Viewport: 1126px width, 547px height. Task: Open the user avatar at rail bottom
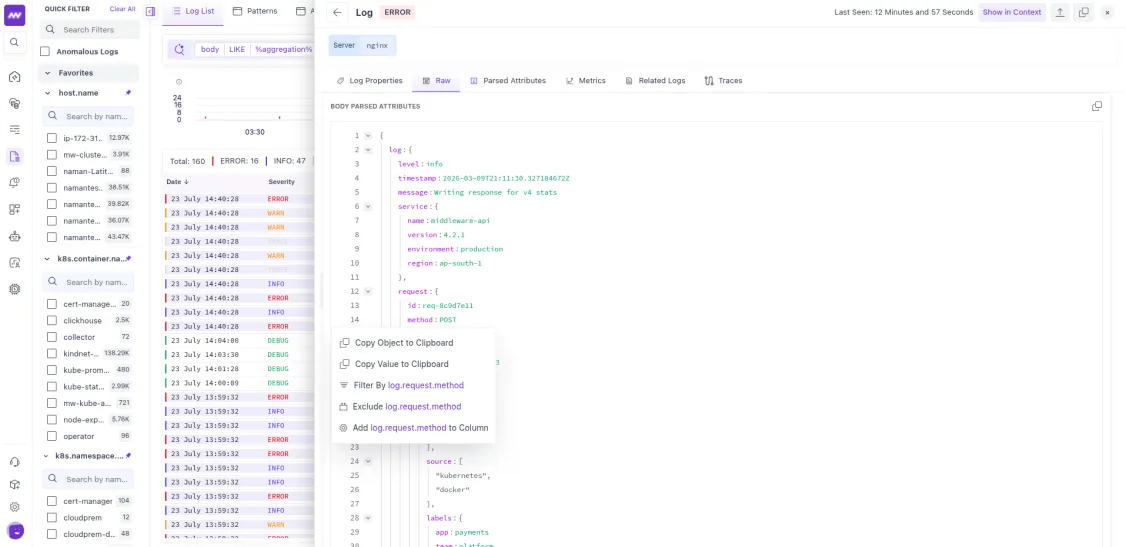pyautogui.click(x=15, y=530)
